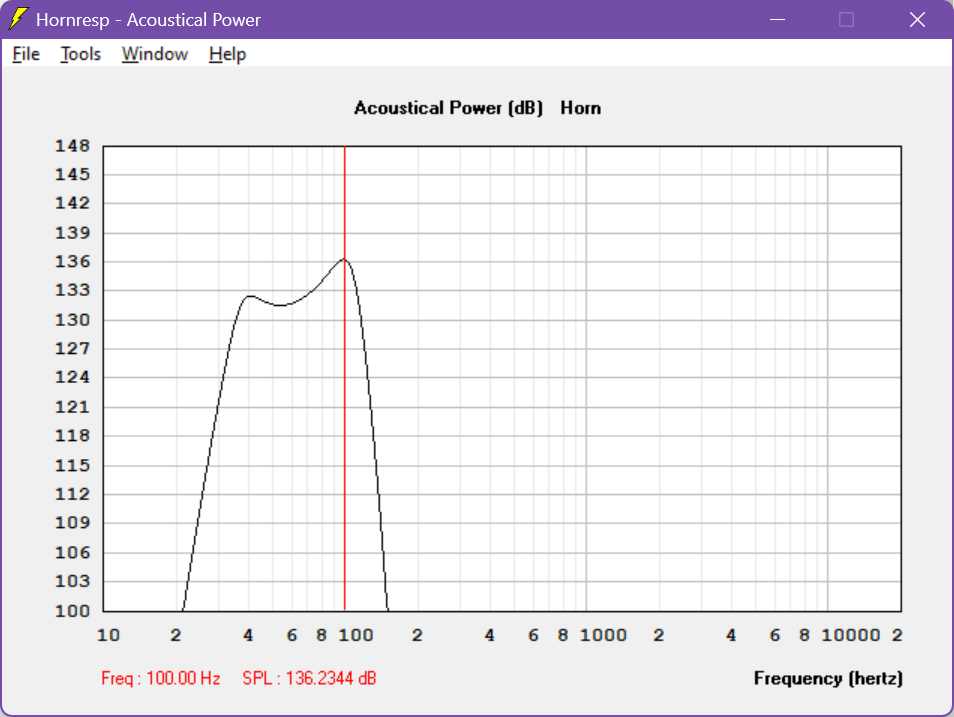Open the Help menu
This screenshot has height=717, width=954.
click(x=228, y=54)
